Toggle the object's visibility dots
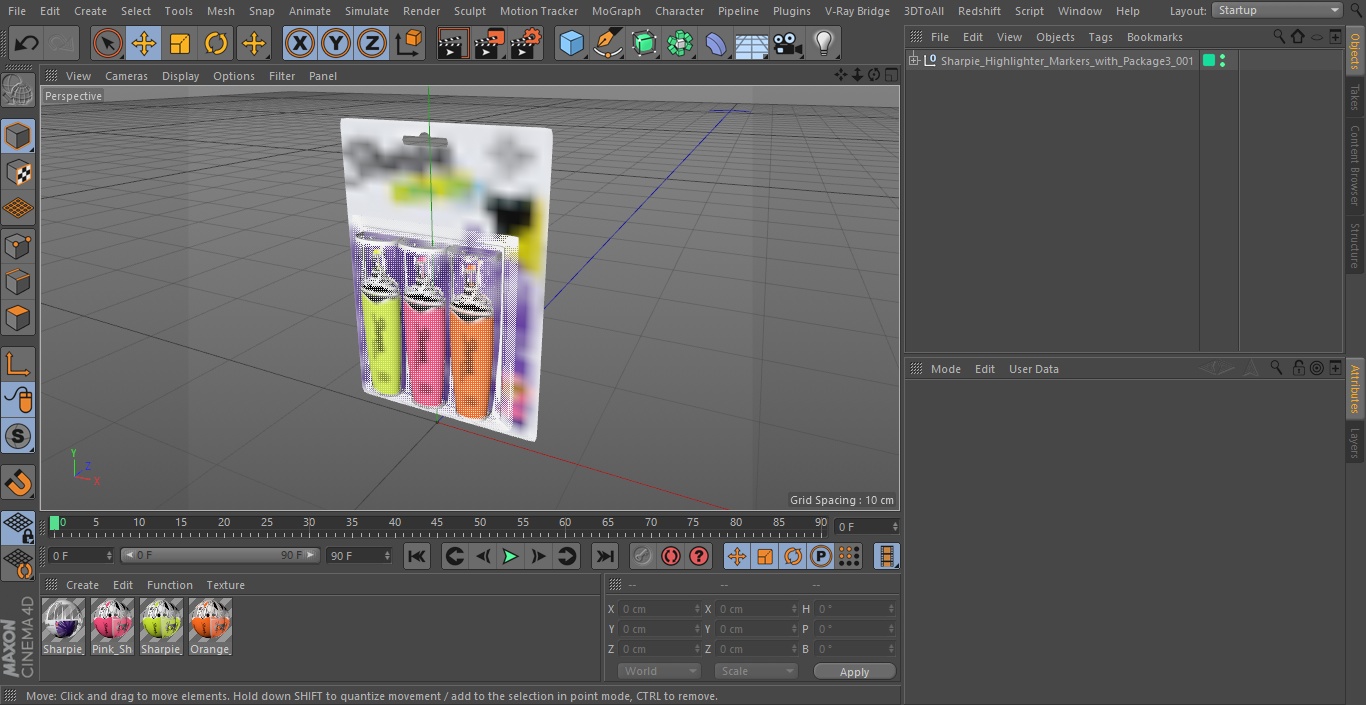1366x705 pixels. (1222, 61)
